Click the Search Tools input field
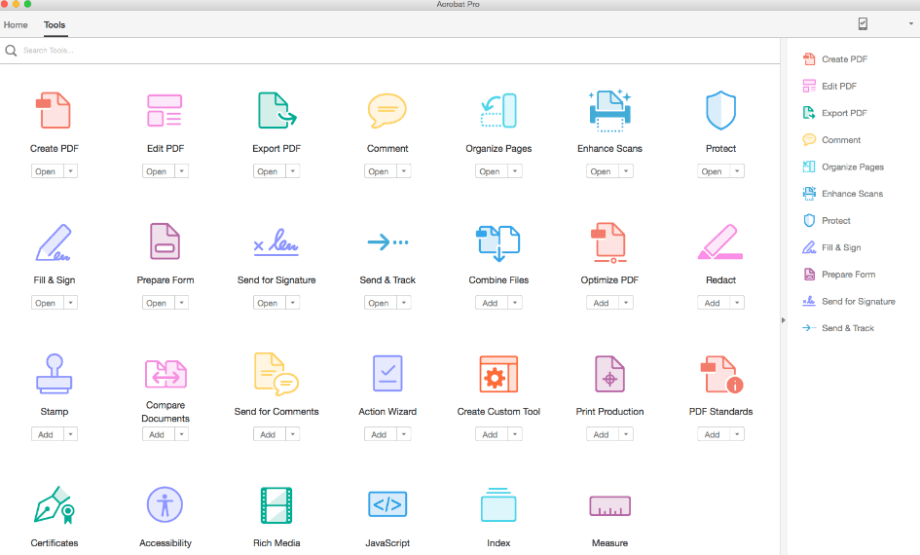 click(200, 50)
